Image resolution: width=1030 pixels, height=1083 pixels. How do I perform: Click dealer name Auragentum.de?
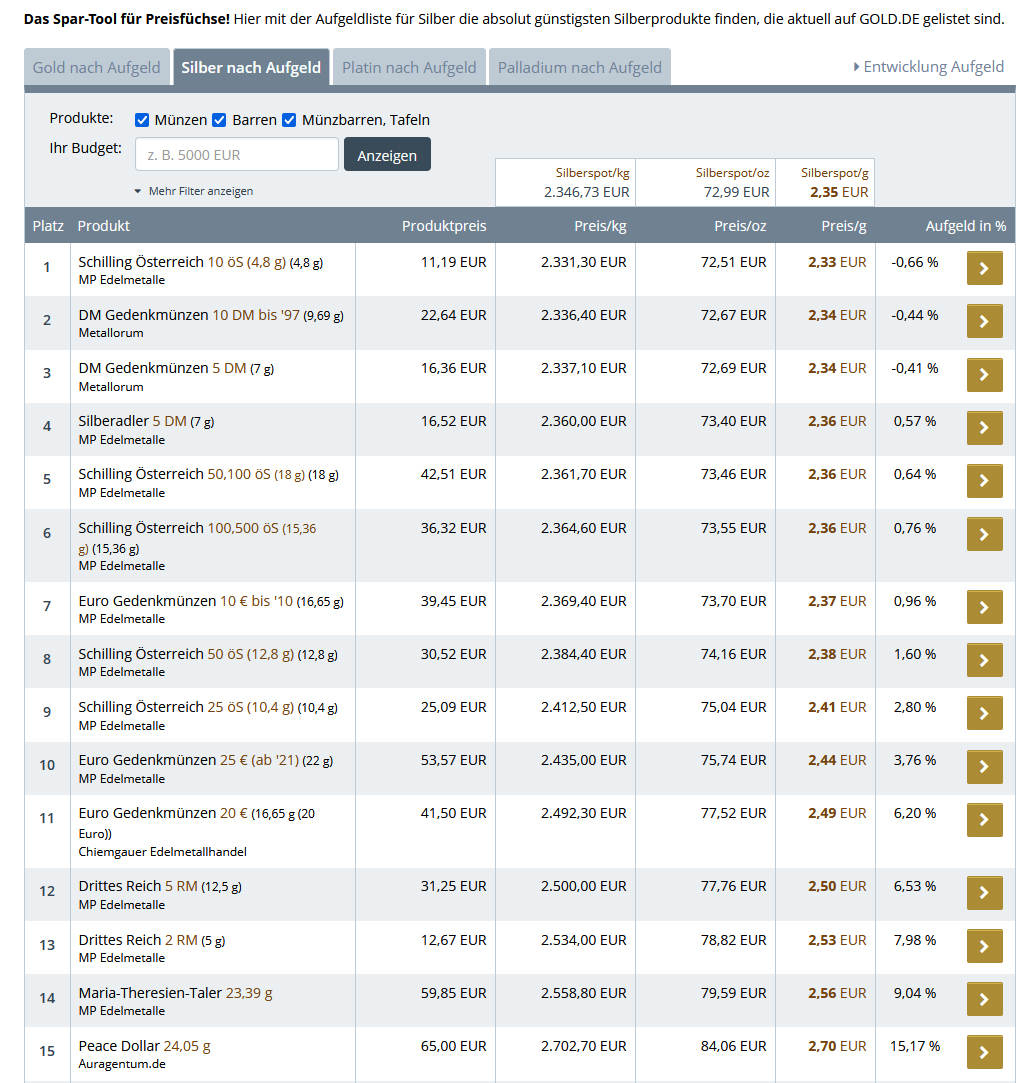(122, 1064)
